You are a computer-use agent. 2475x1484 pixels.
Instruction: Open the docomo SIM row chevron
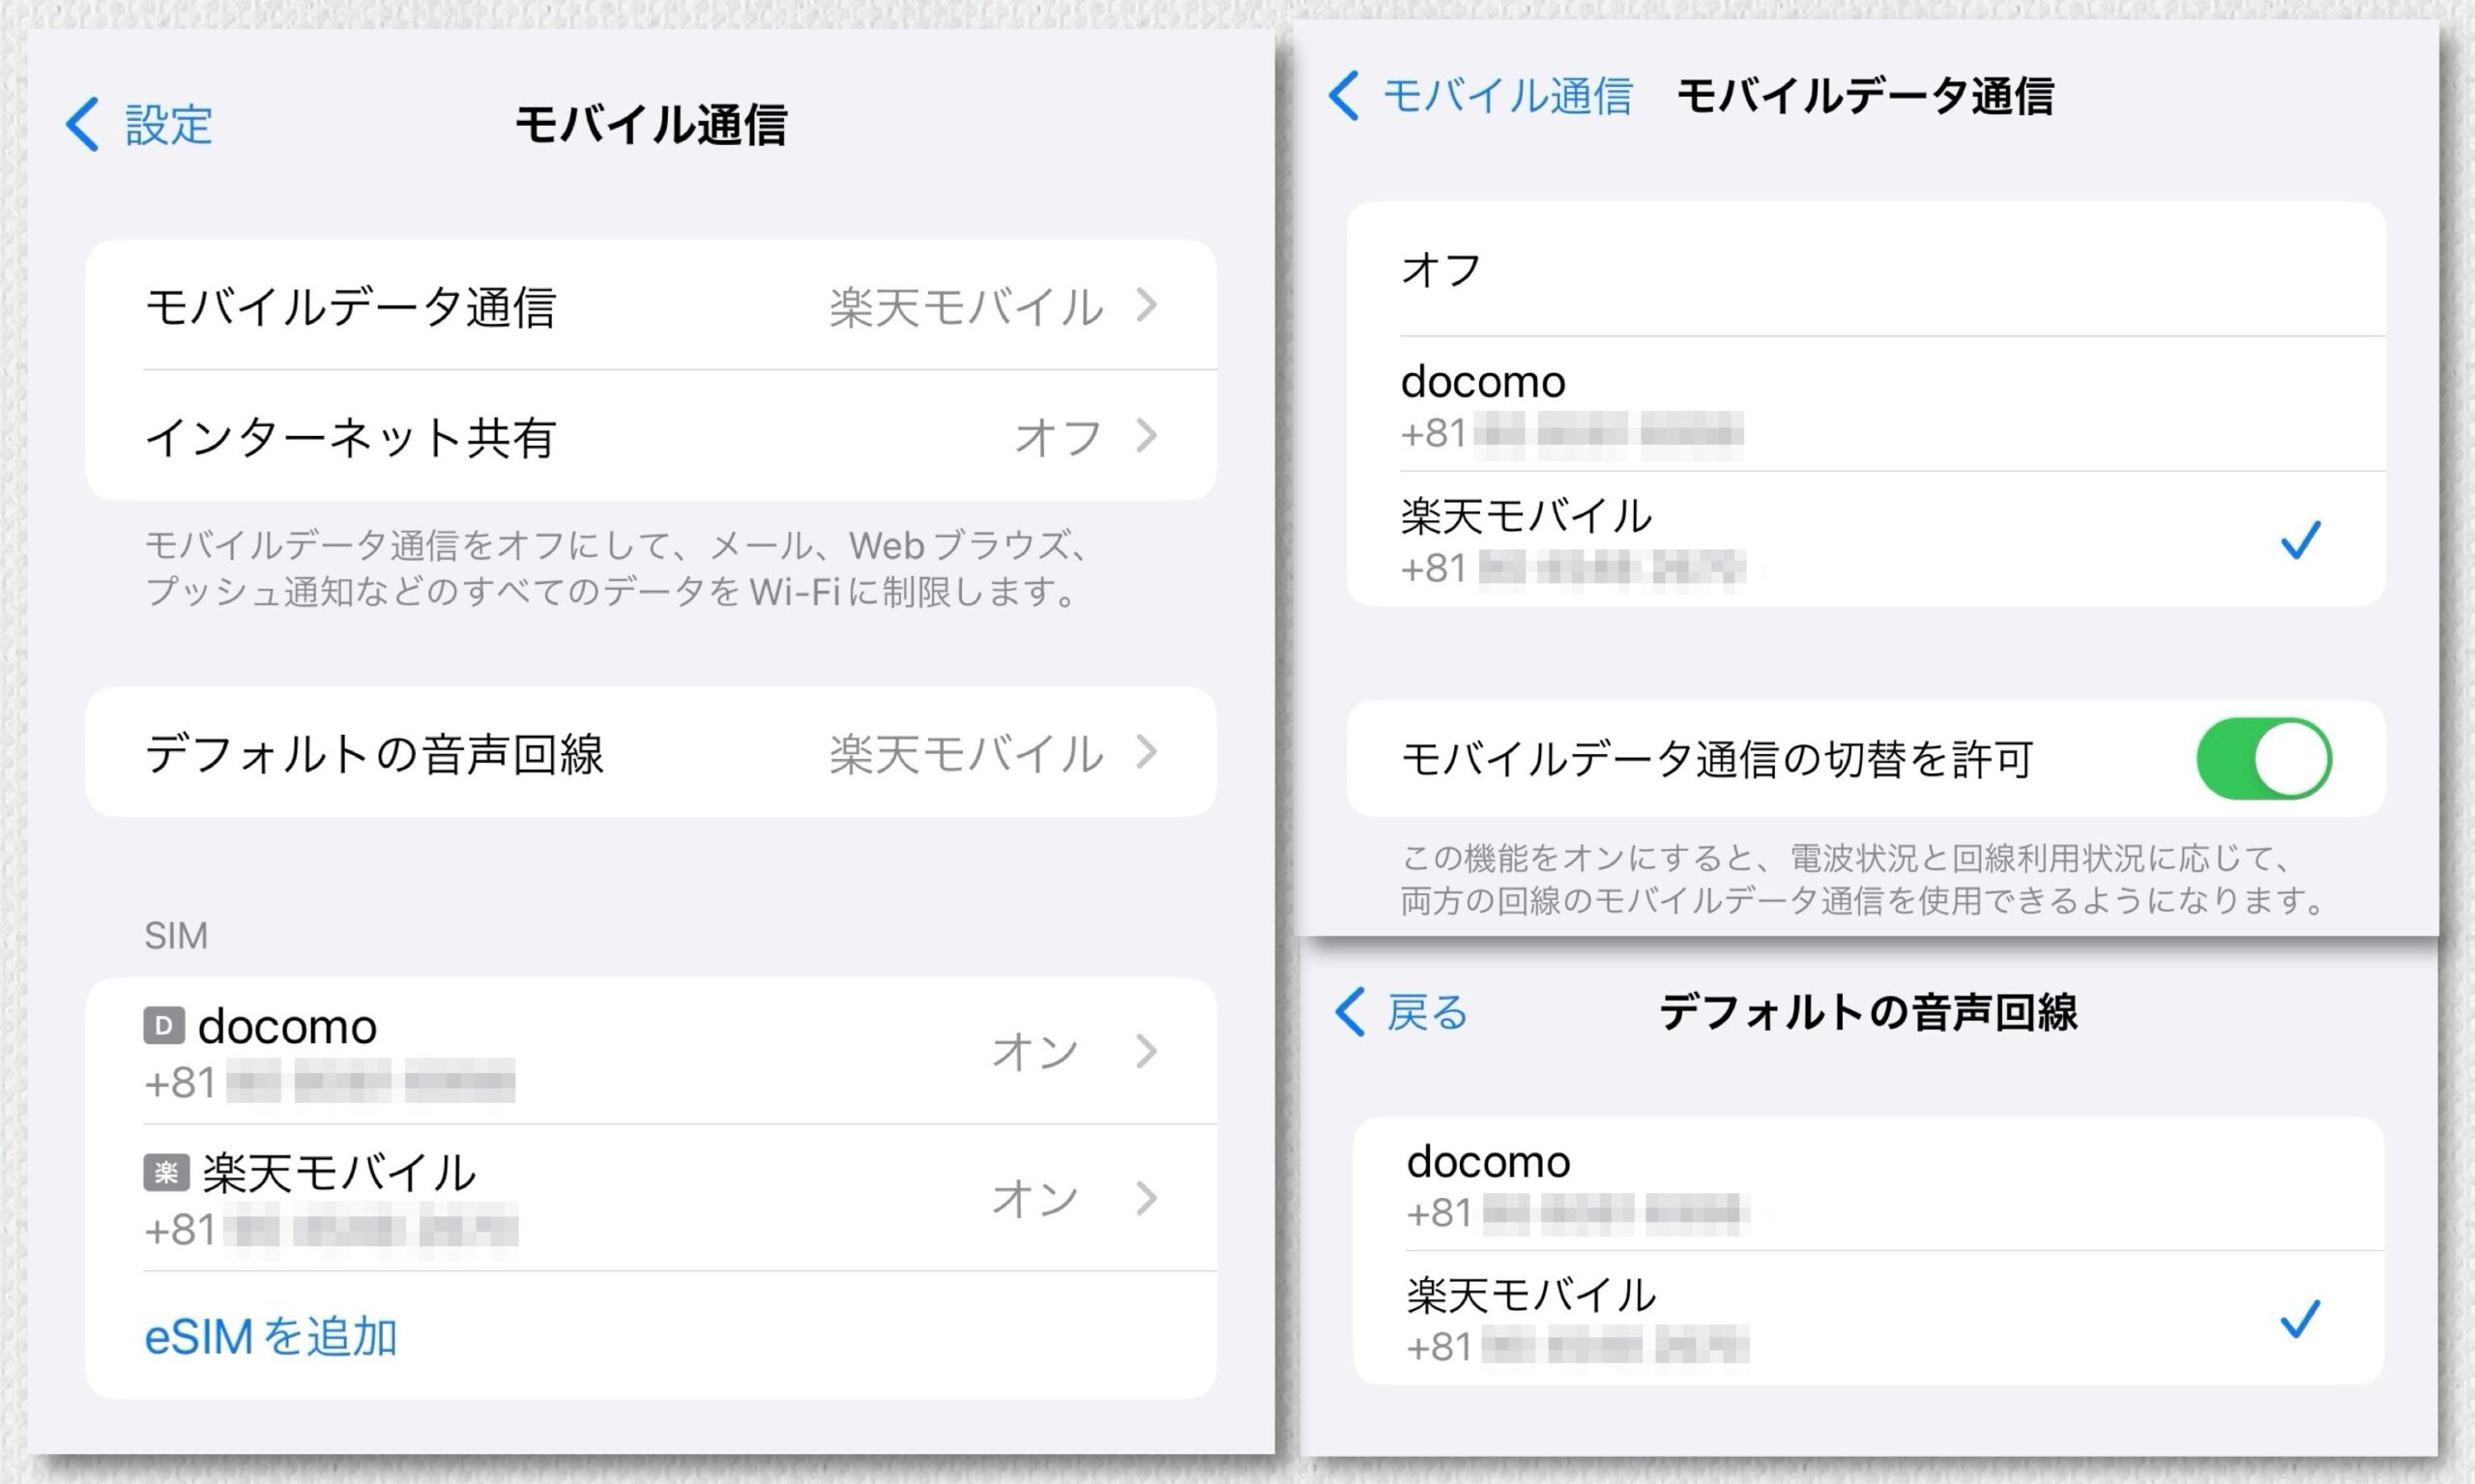[1148, 1051]
